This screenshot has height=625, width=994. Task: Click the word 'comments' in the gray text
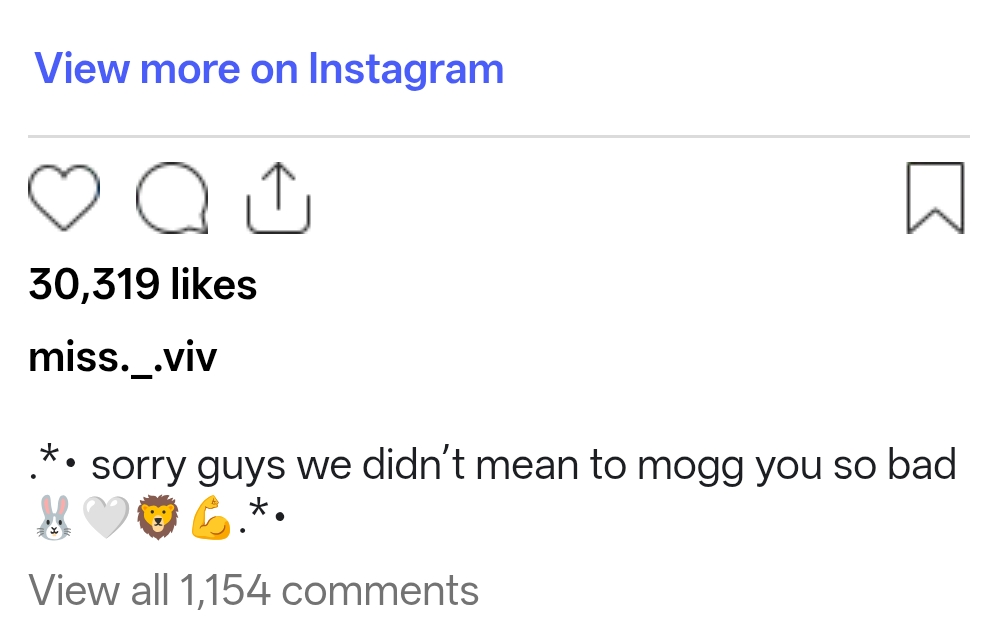click(x=380, y=591)
